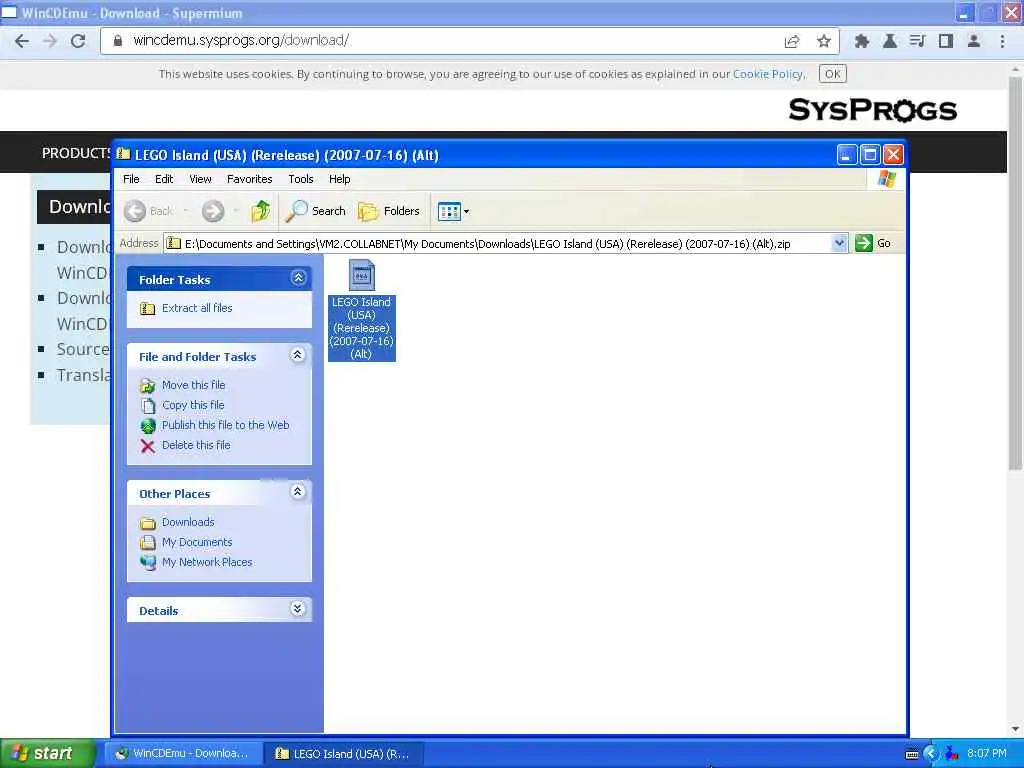Click the tray expand arrow icon
This screenshot has width=1024, height=768.
[x=931, y=754]
